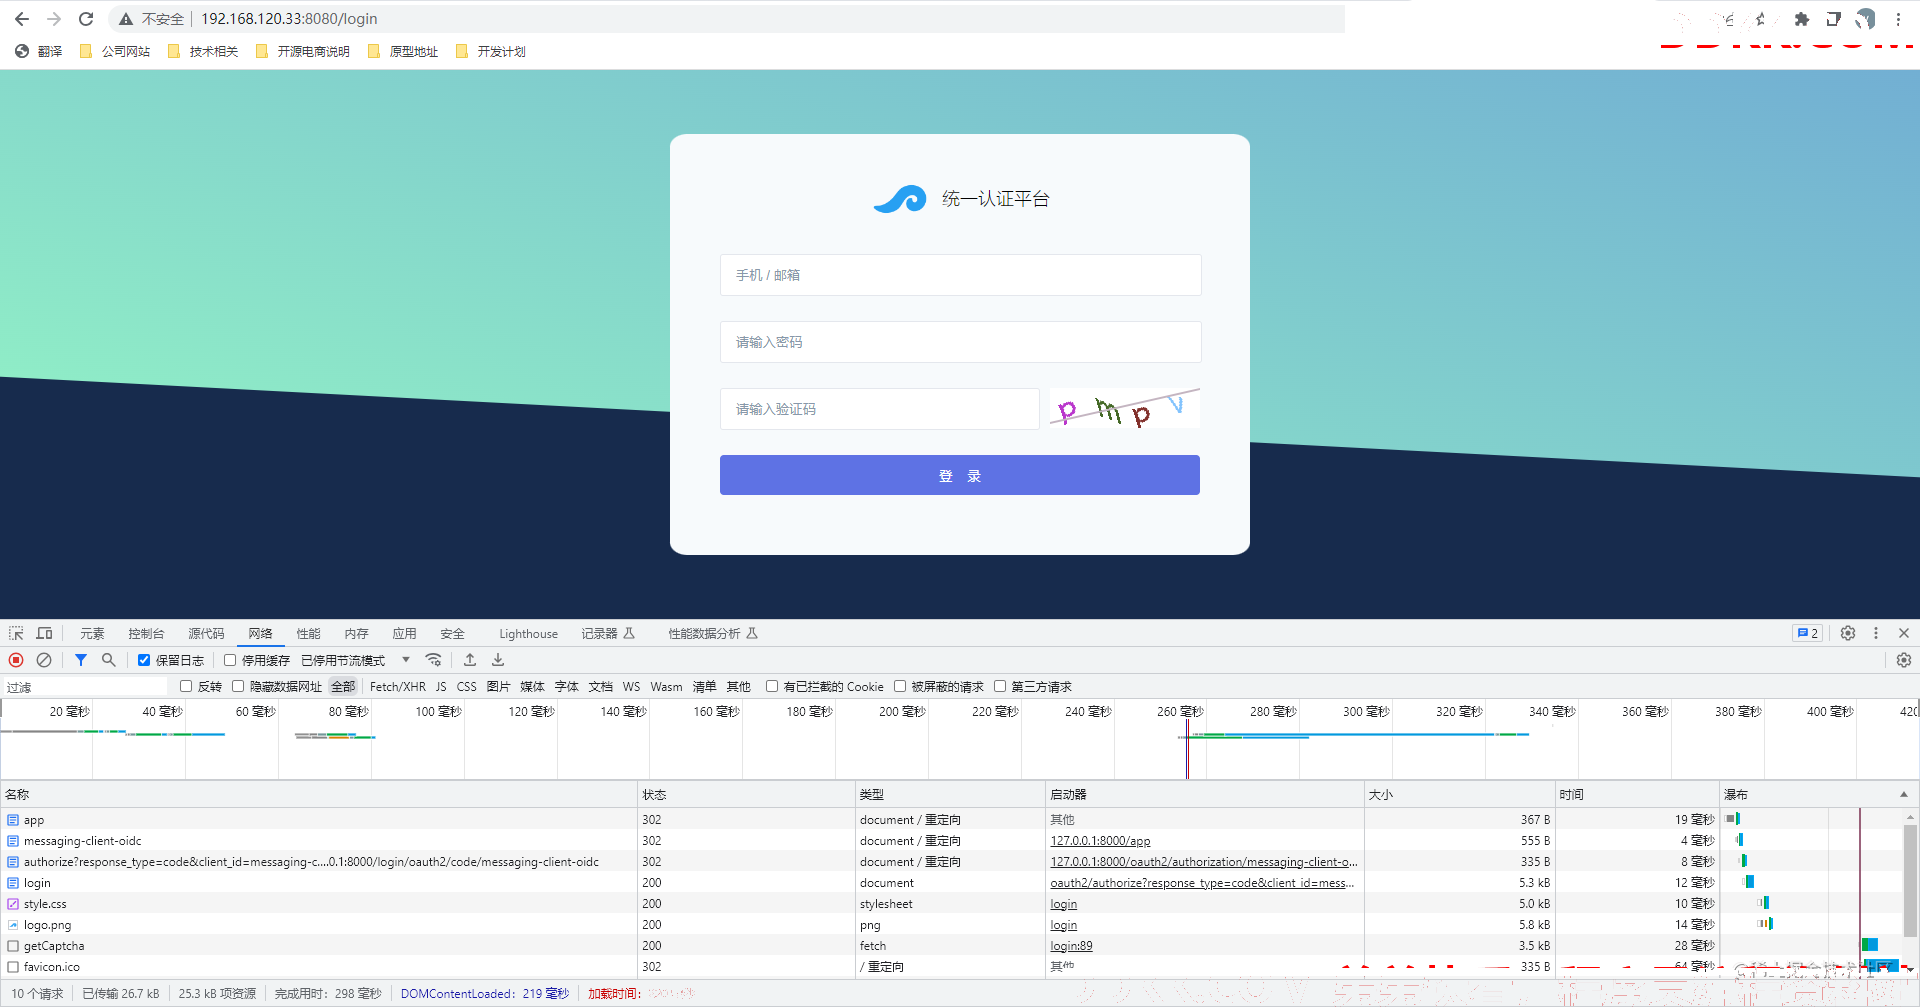This screenshot has width=1920, height=1007.
Task: Open the 公司网站 bookmark folder
Action: 114,51
